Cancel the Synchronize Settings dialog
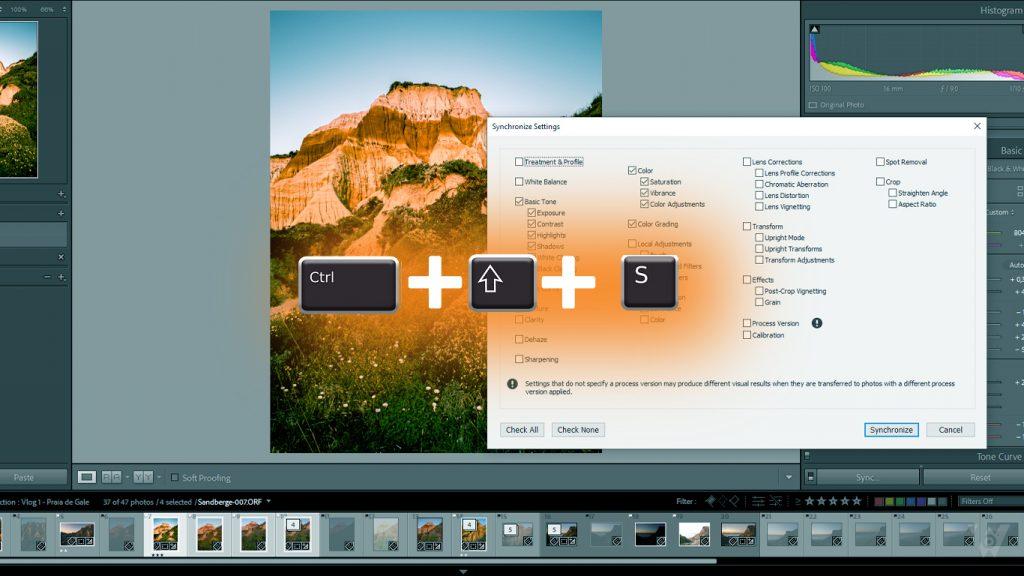 click(x=950, y=430)
